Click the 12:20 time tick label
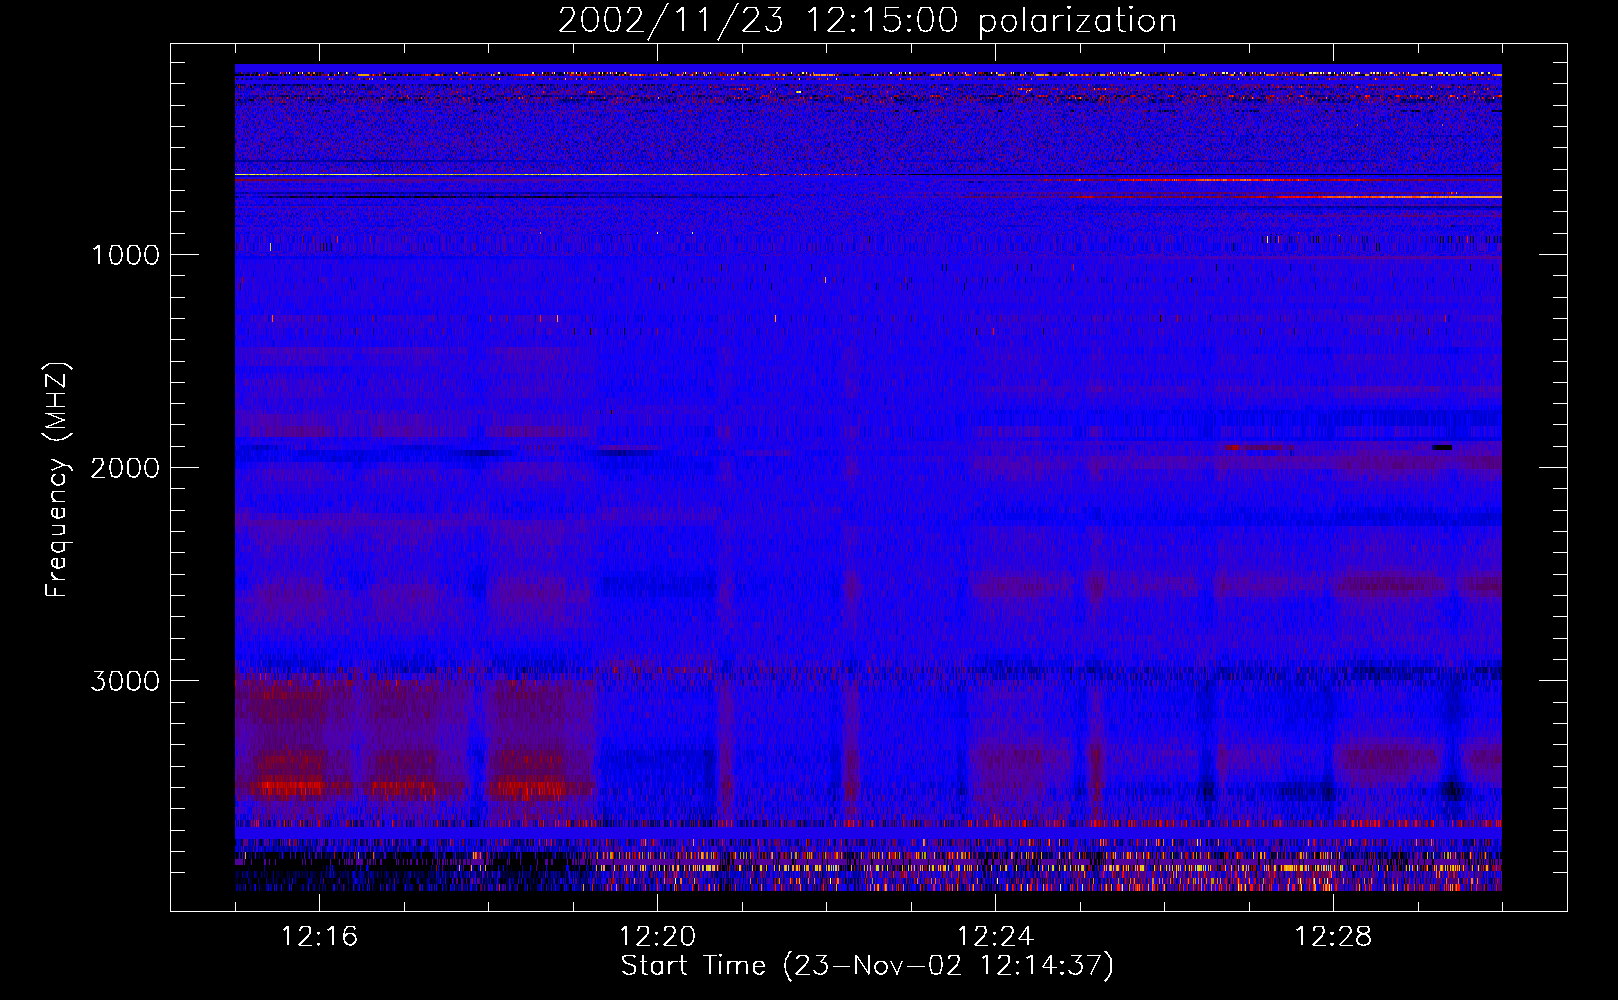Image resolution: width=1618 pixels, height=1000 pixels. [x=657, y=937]
